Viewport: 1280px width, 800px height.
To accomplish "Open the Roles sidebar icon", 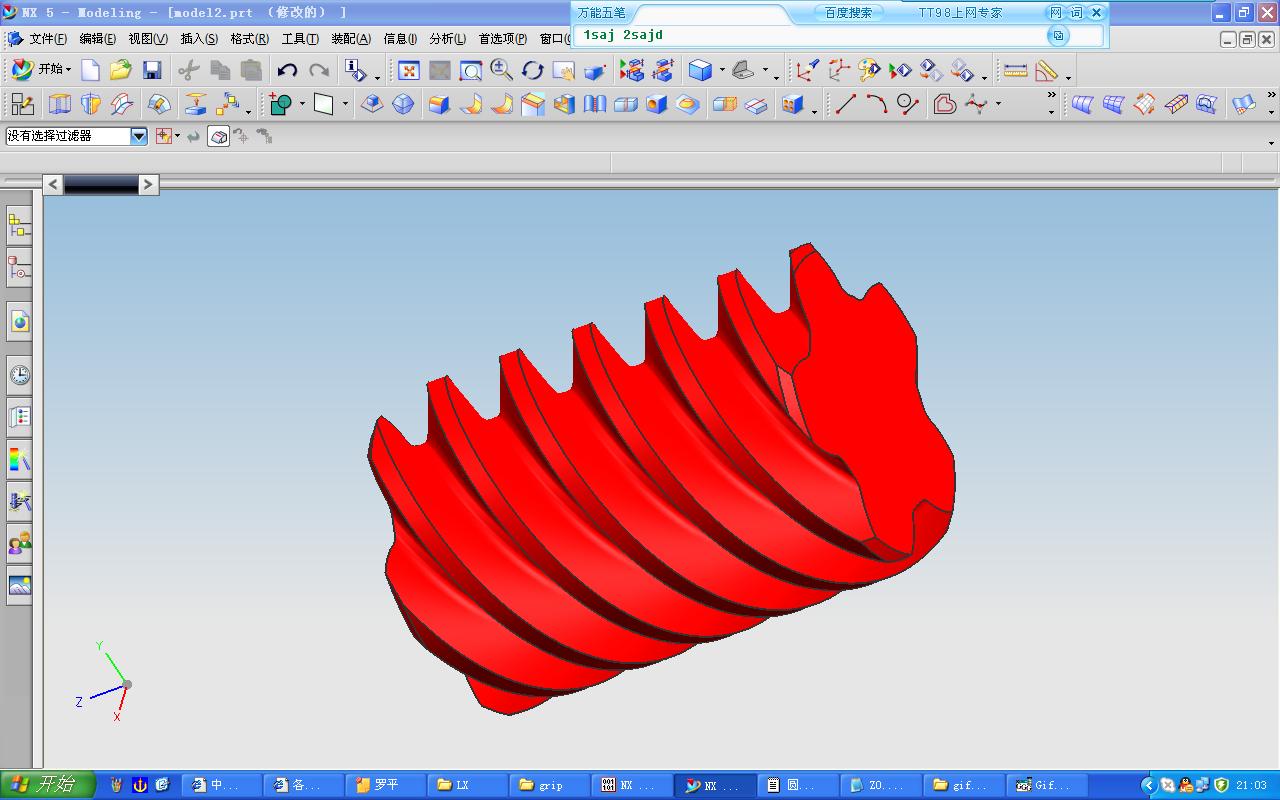I will [20, 544].
